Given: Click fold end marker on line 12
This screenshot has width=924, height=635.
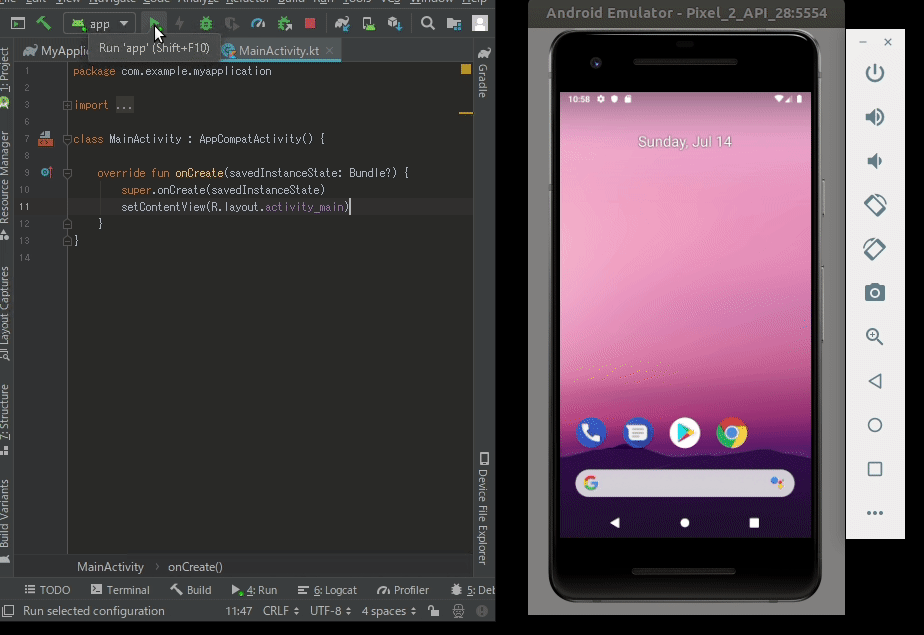Looking at the screenshot, I should pyautogui.click(x=67, y=224).
